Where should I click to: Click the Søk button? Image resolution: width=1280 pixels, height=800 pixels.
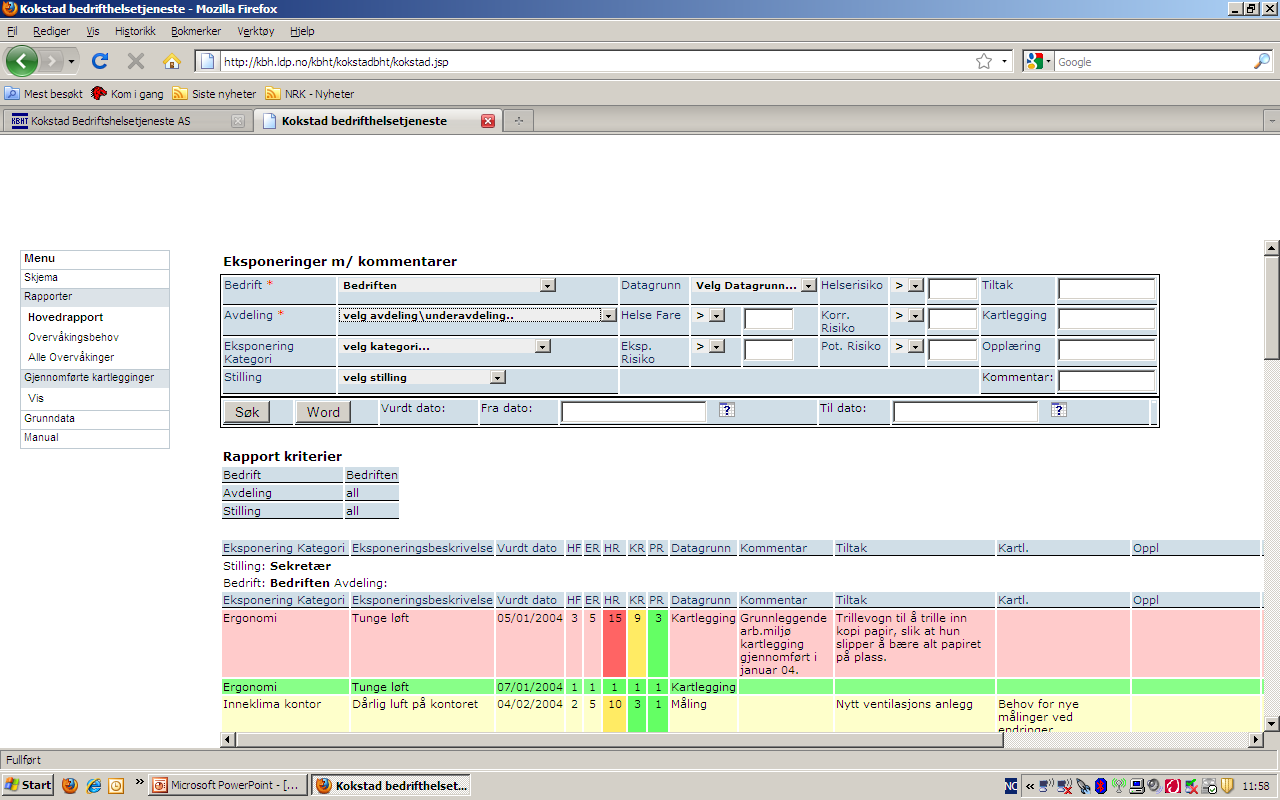(246, 412)
